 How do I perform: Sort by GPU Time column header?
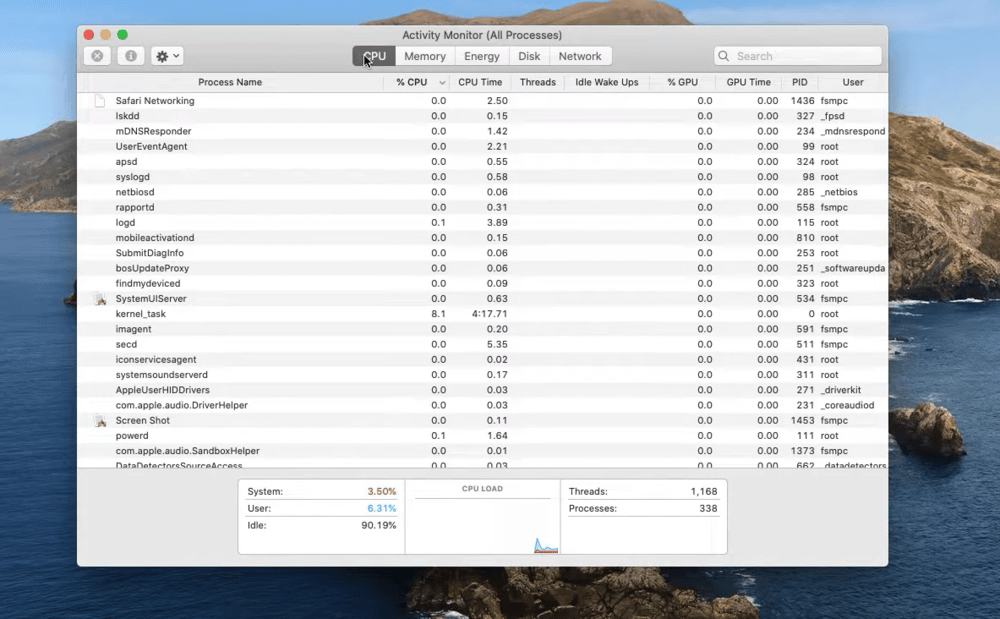(x=748, y=82)
